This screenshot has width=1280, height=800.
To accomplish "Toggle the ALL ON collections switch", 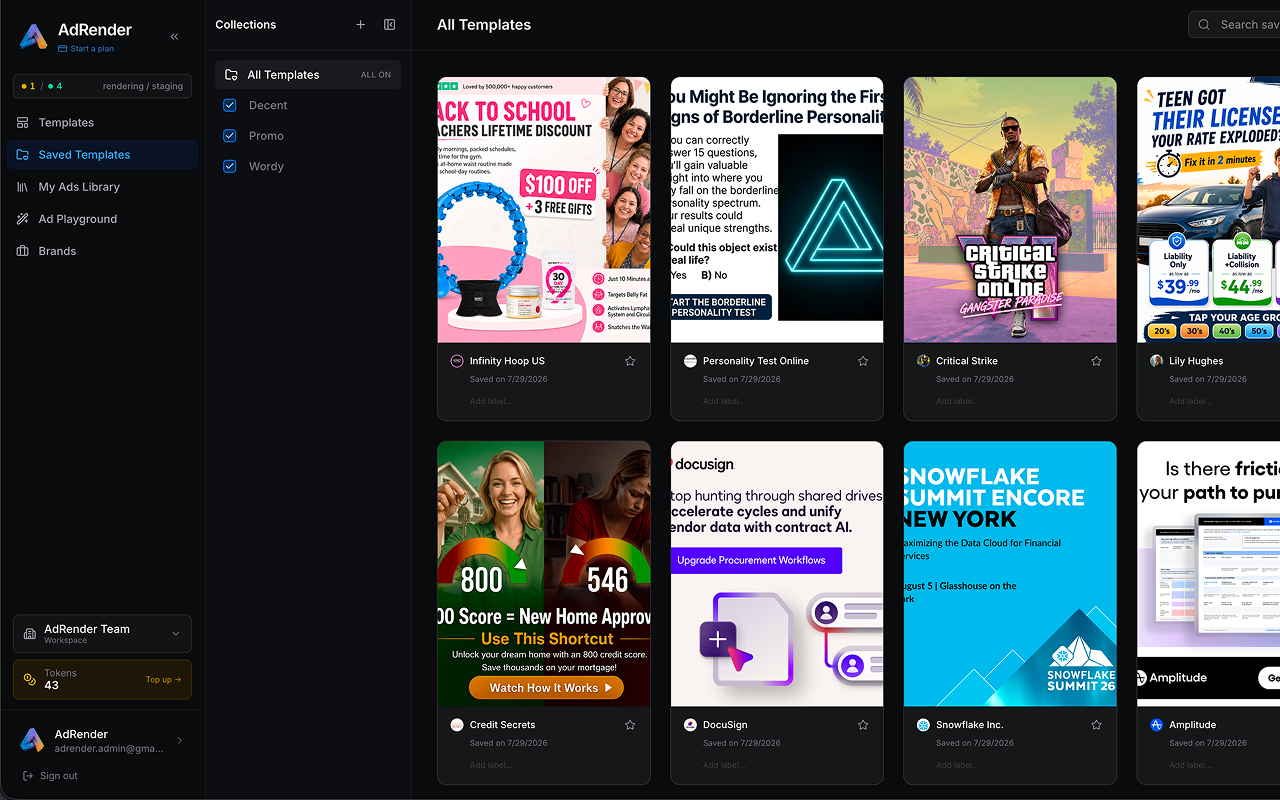I will [x=376, y=75].
